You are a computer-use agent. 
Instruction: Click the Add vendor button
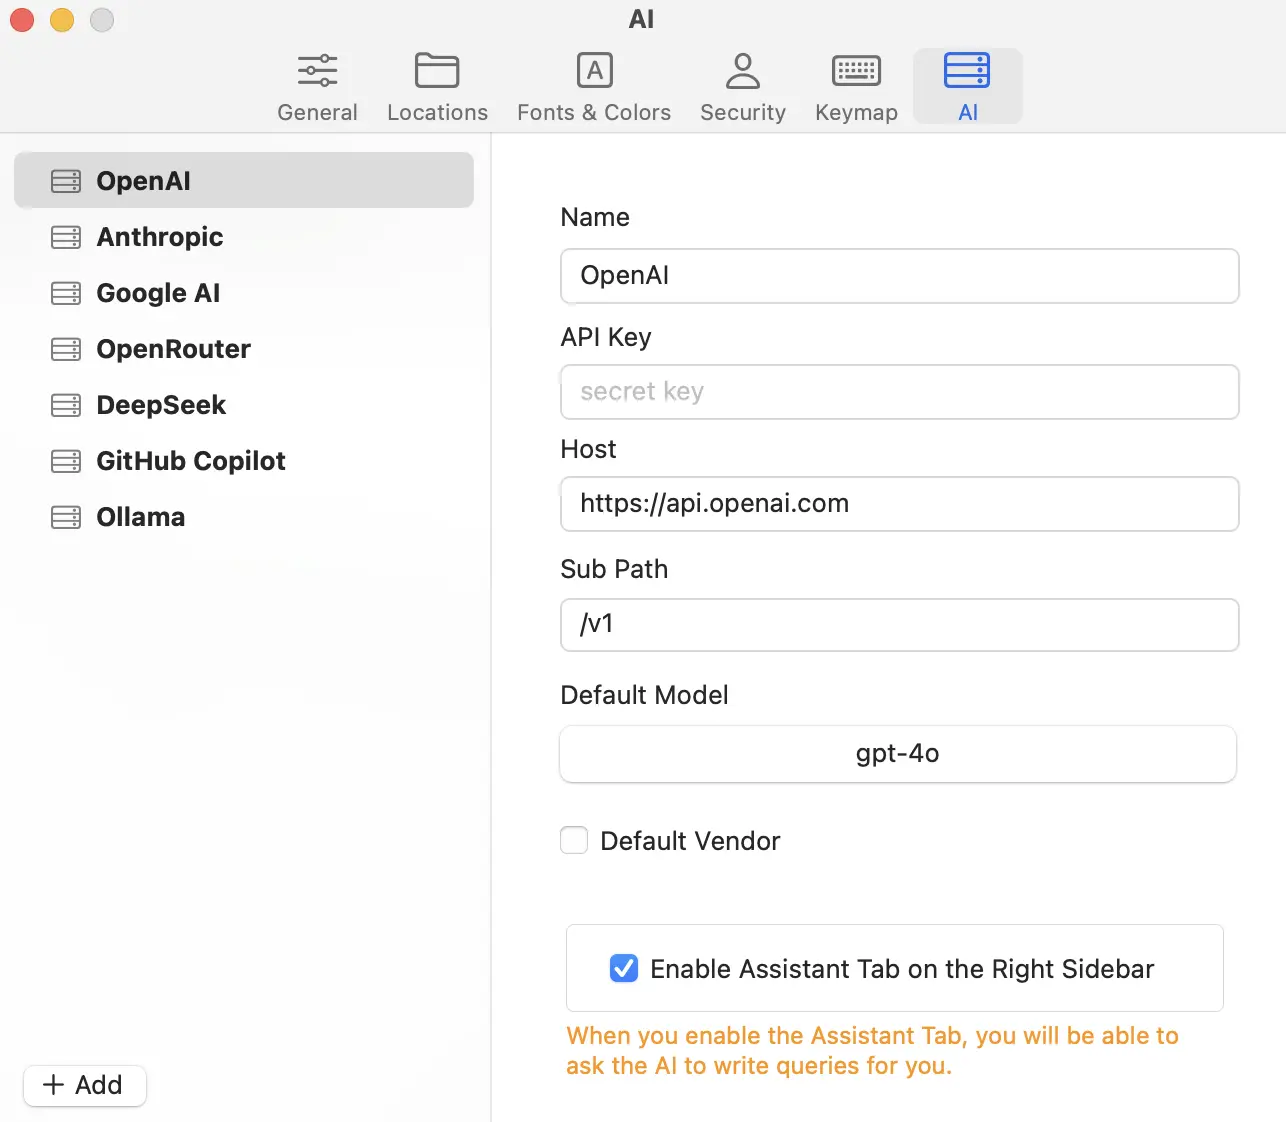pos(85,1085)
